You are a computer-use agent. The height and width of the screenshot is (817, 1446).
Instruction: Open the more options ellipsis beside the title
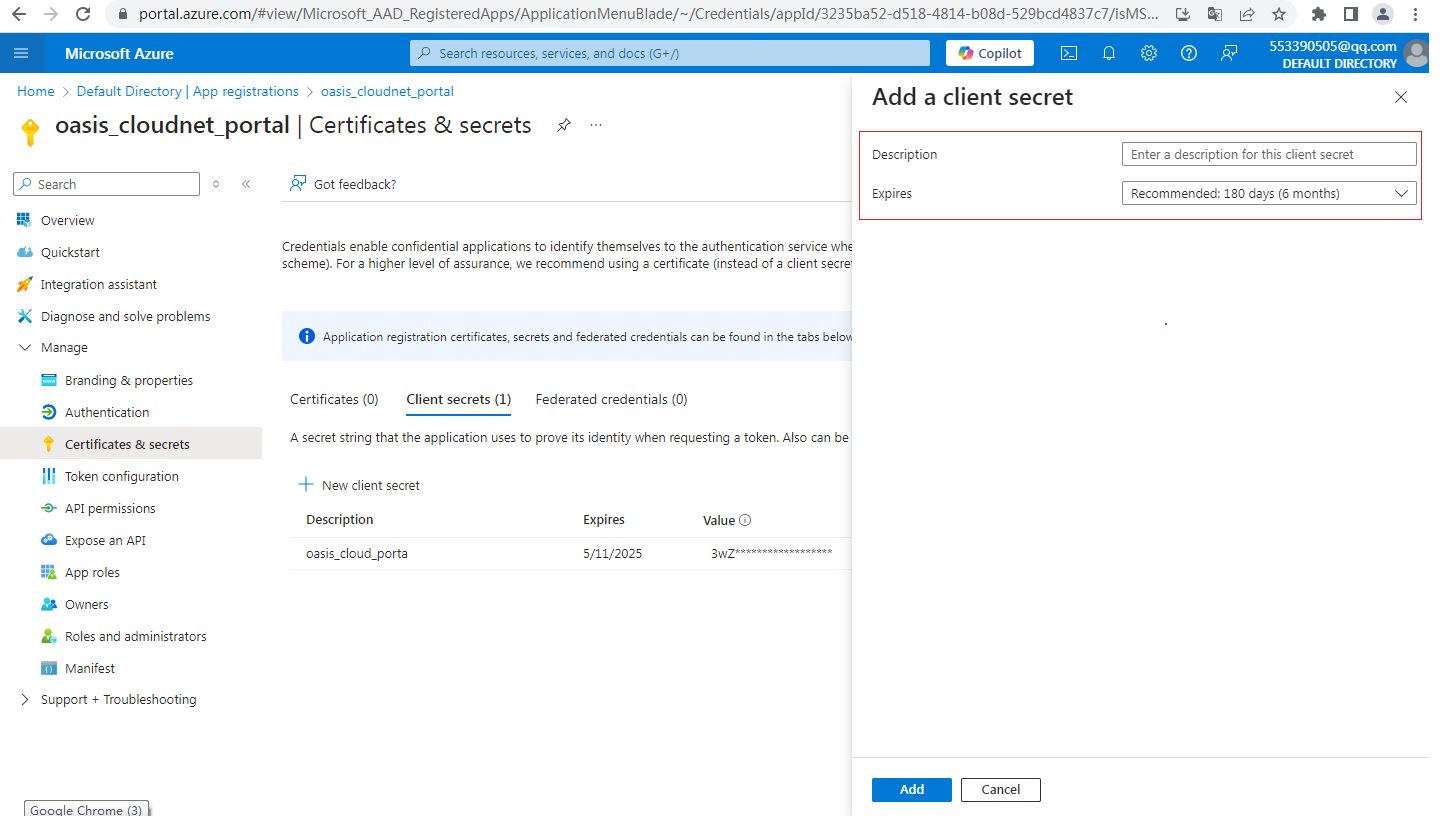coord(596,125)
